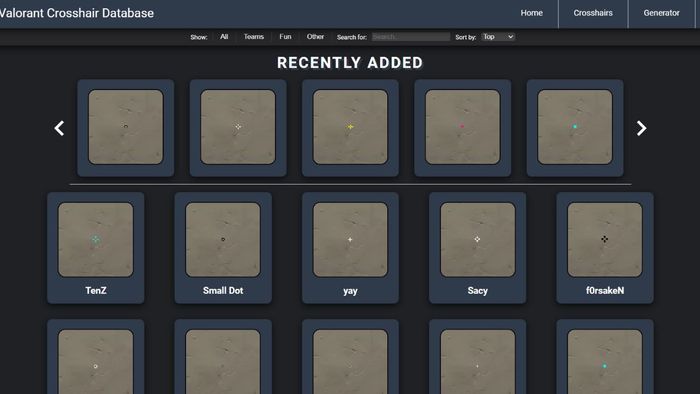Click the Valorant Crosshair Database title

coord(77,13)
